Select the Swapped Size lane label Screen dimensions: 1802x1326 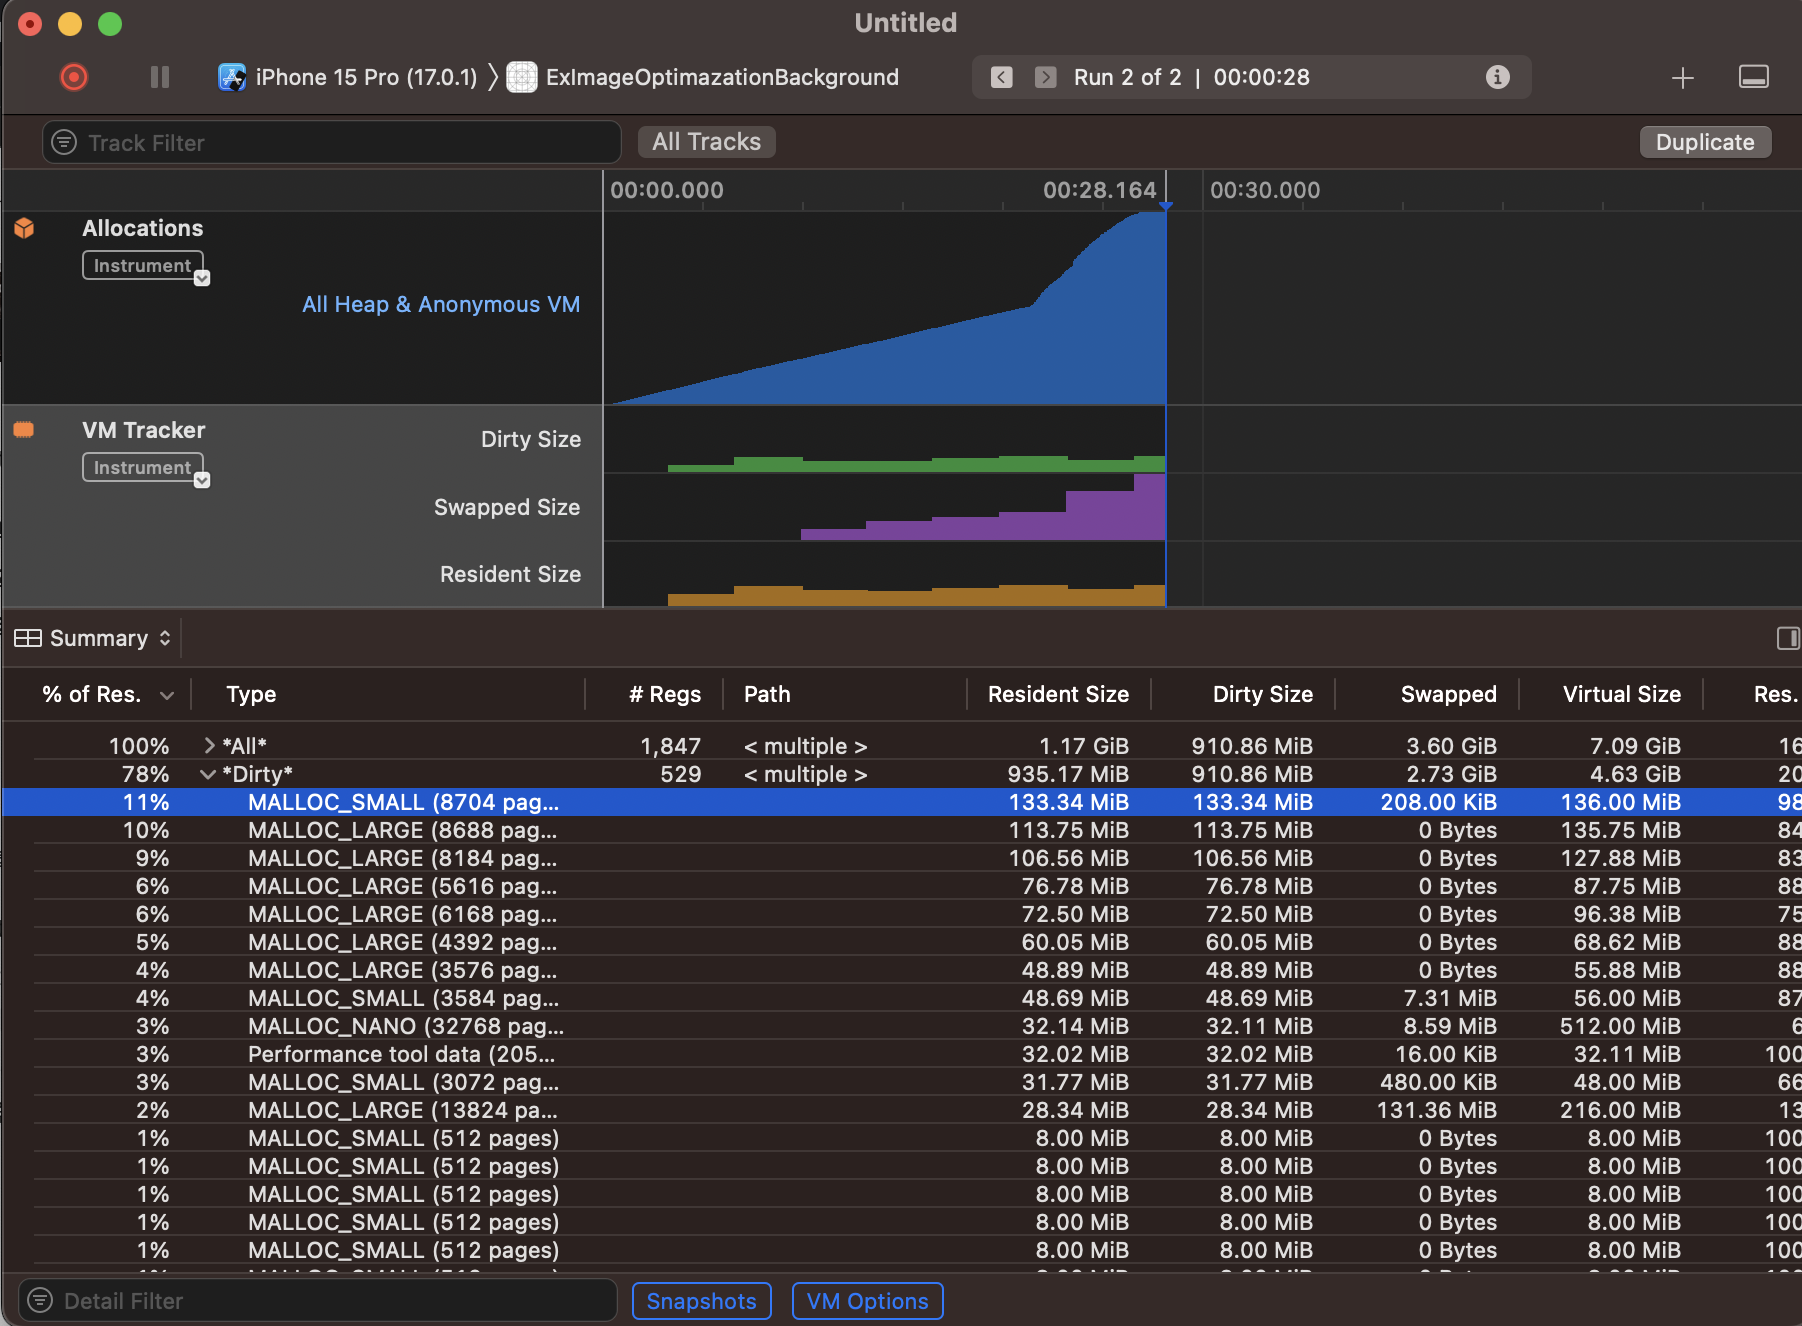tap(507, 507)
